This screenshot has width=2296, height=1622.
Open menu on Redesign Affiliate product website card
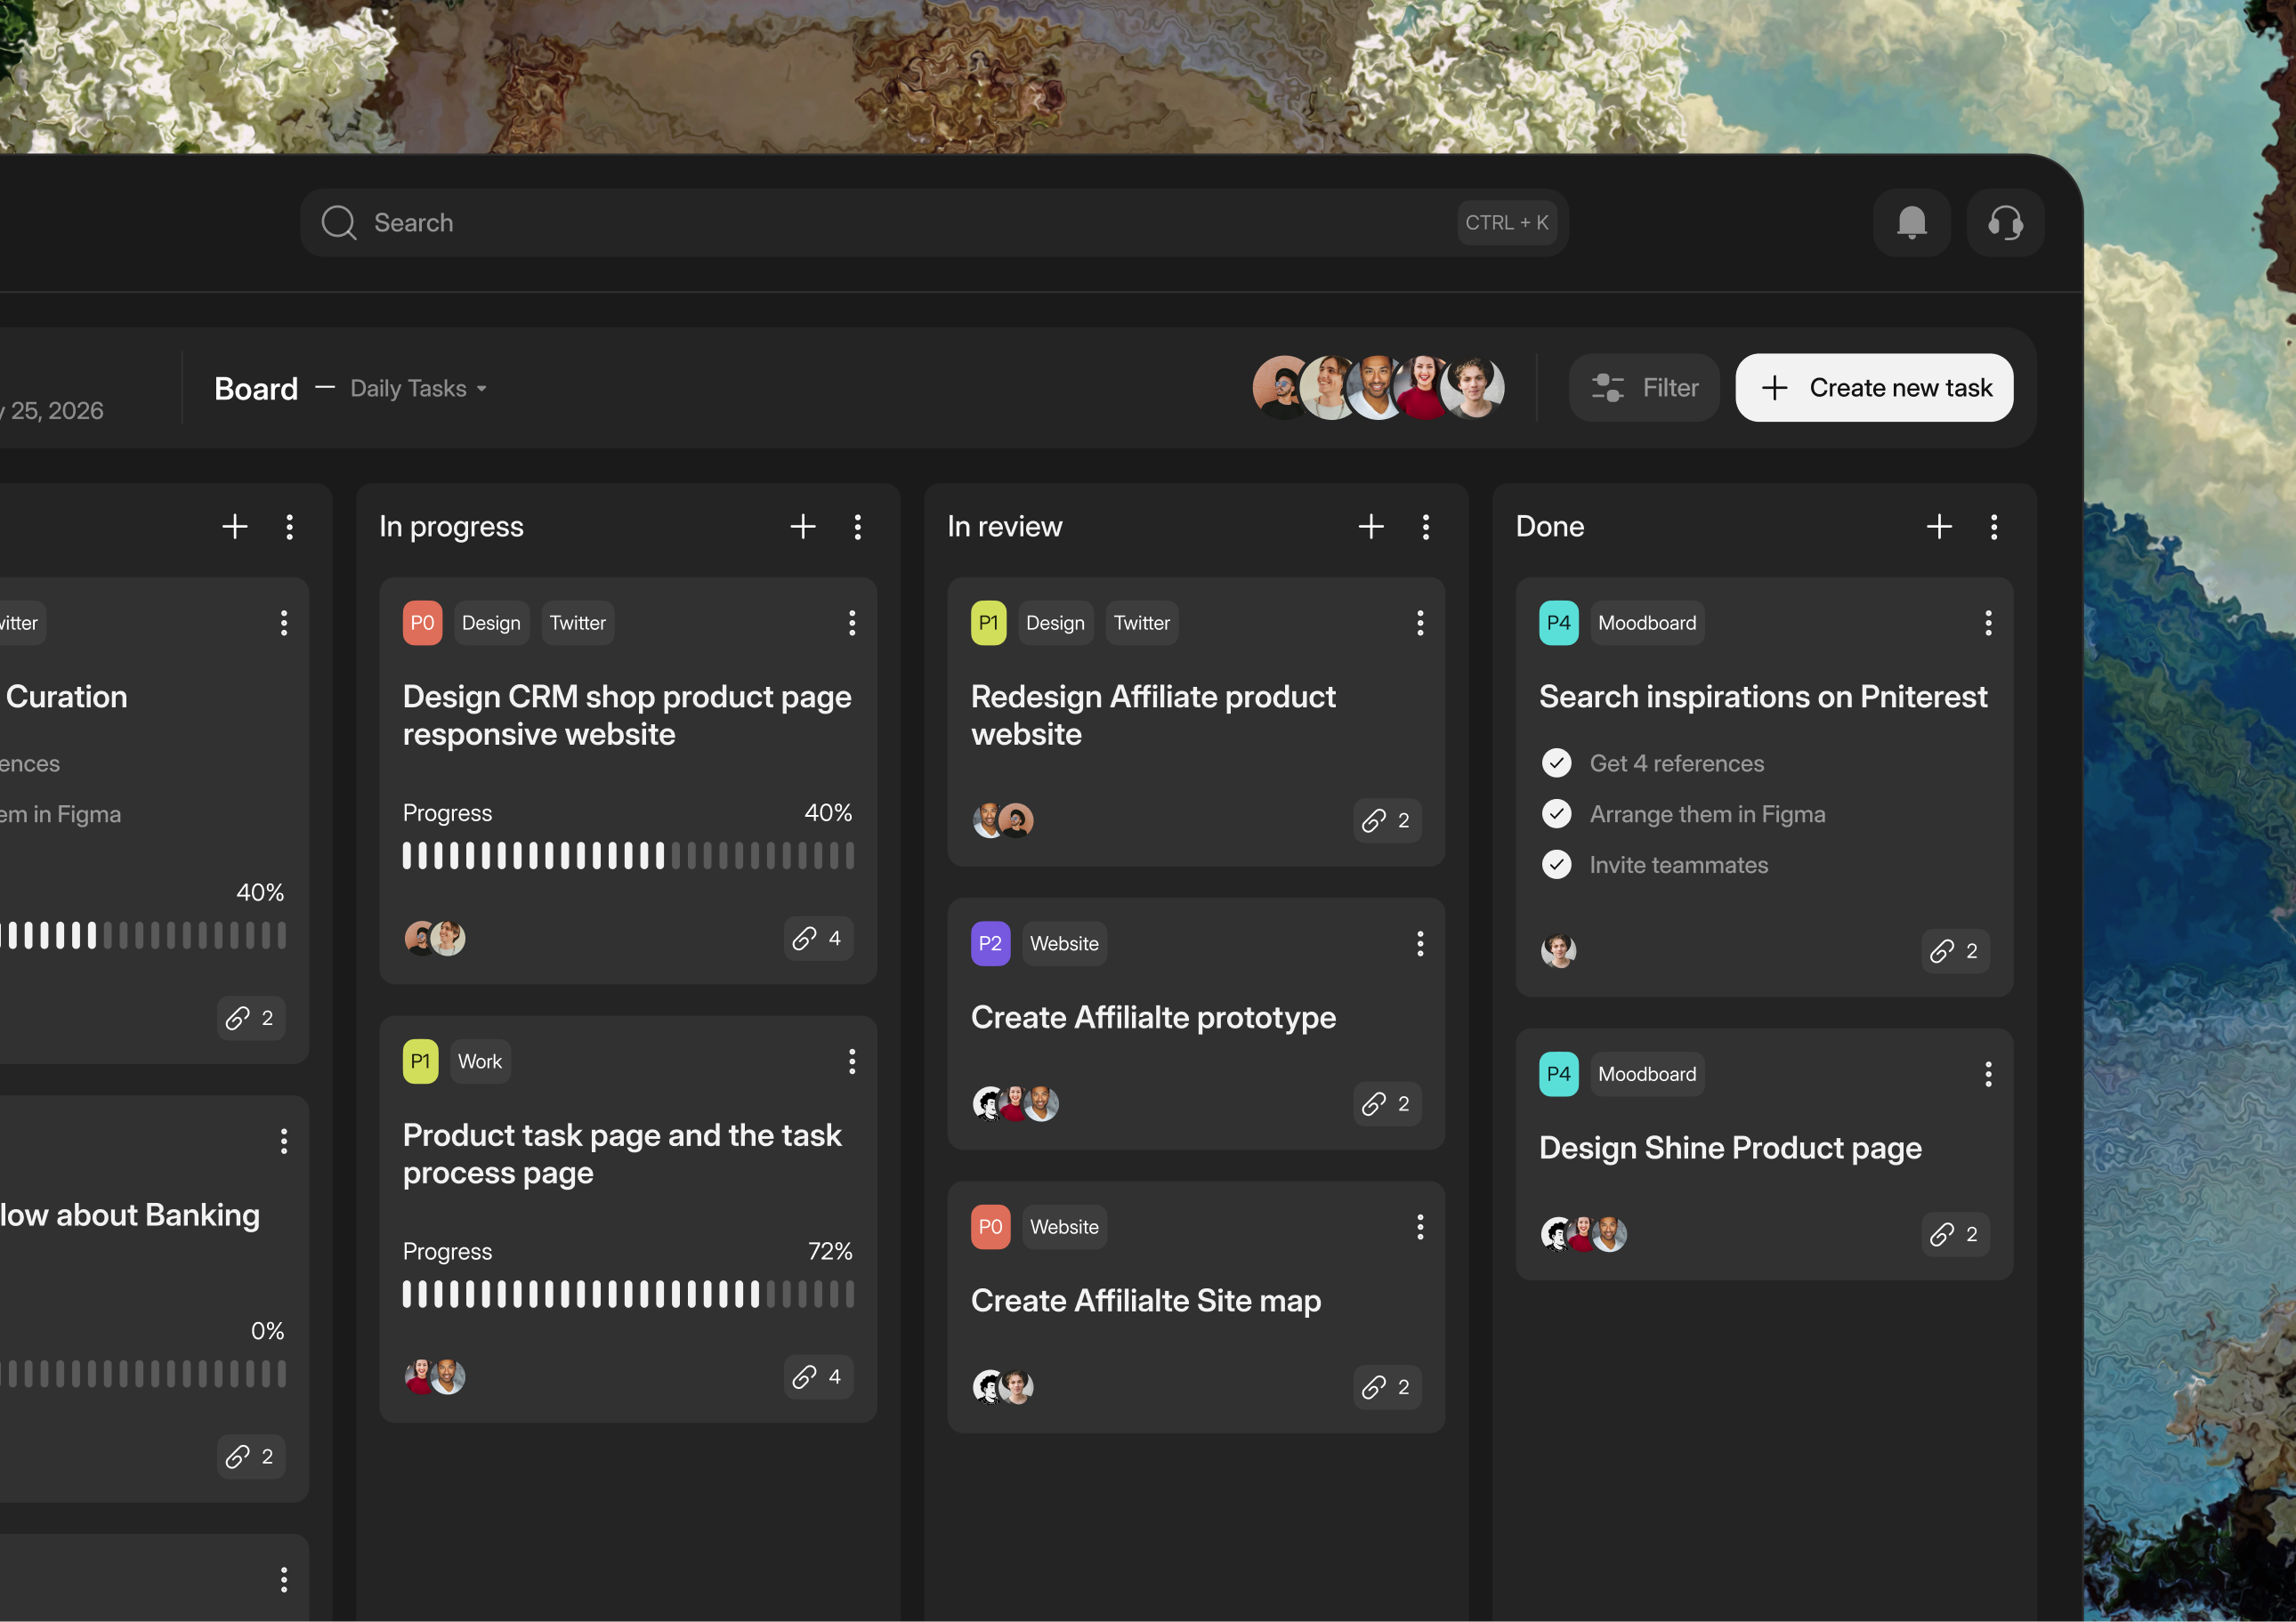coord(1419,623)
